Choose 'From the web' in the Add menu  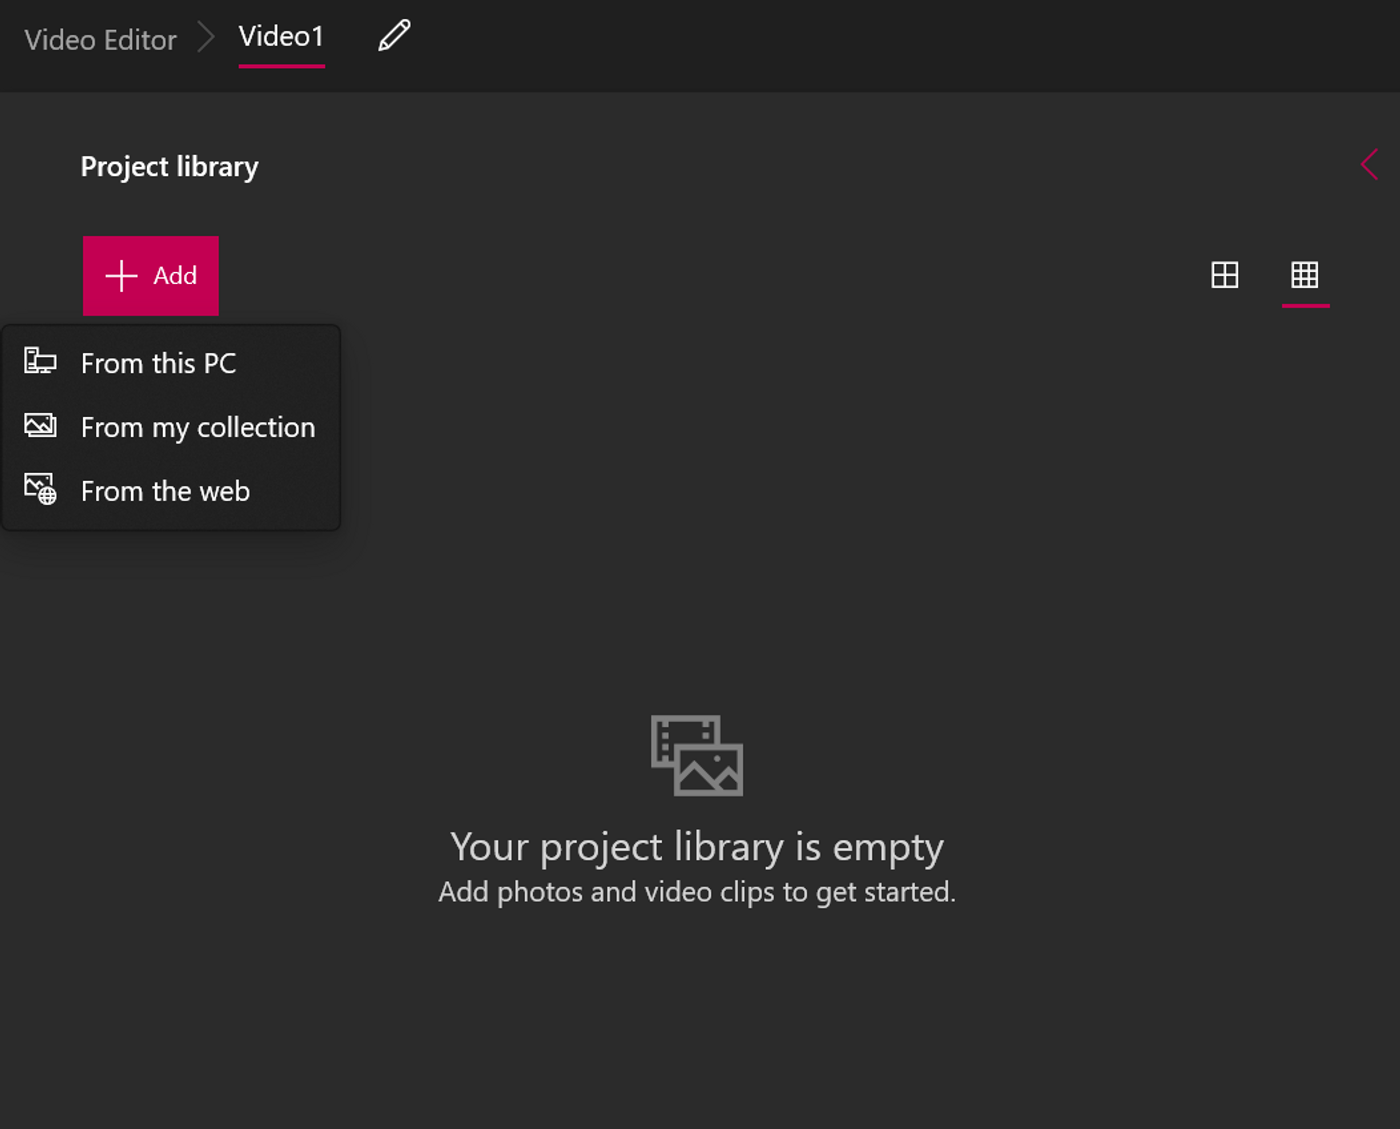(x=165, y=490)
